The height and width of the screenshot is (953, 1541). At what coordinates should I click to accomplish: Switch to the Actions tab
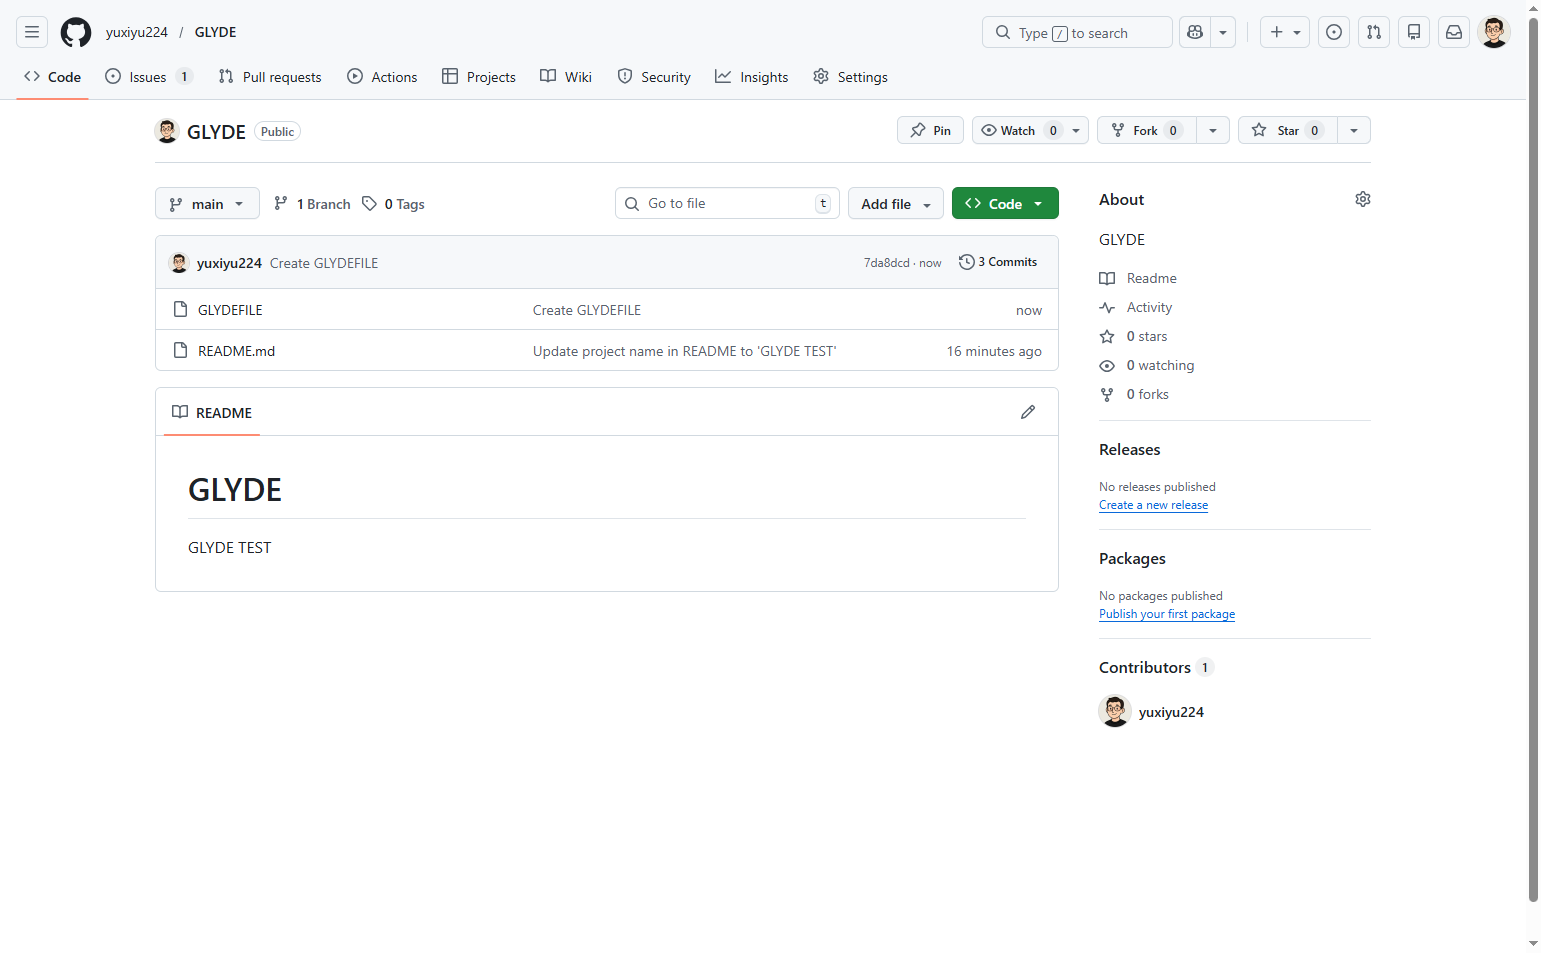pyautogui.click(x=382, y=77)
